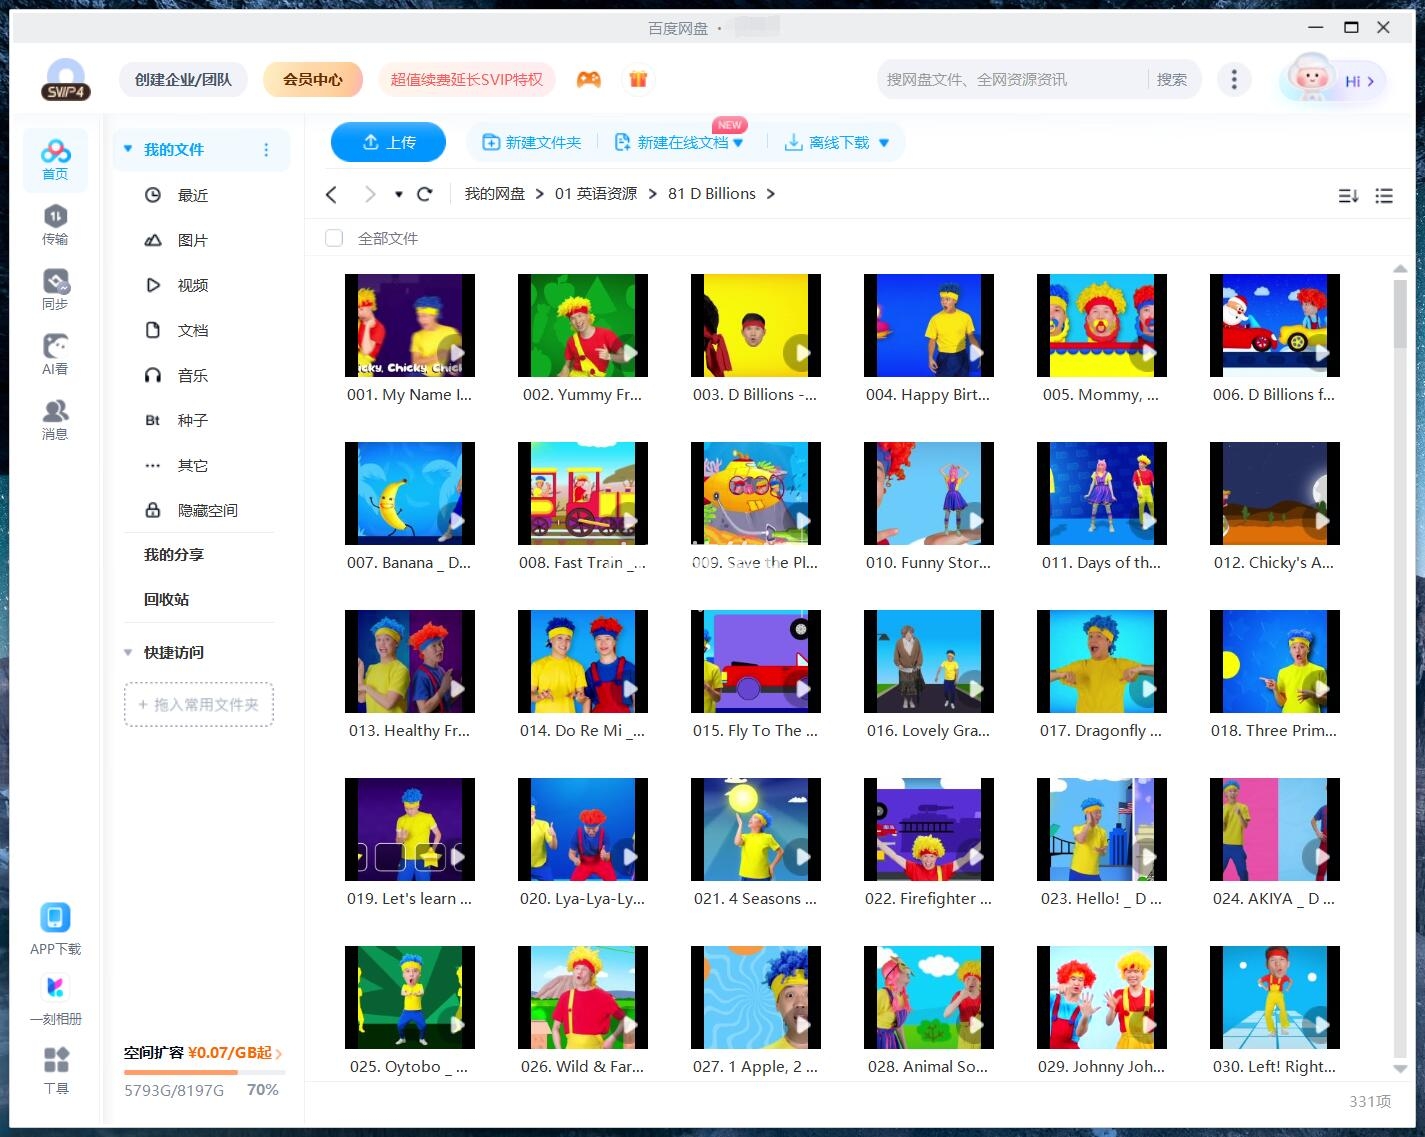
Task: Switch to list view mode
Action: [x=1384, y=196]
